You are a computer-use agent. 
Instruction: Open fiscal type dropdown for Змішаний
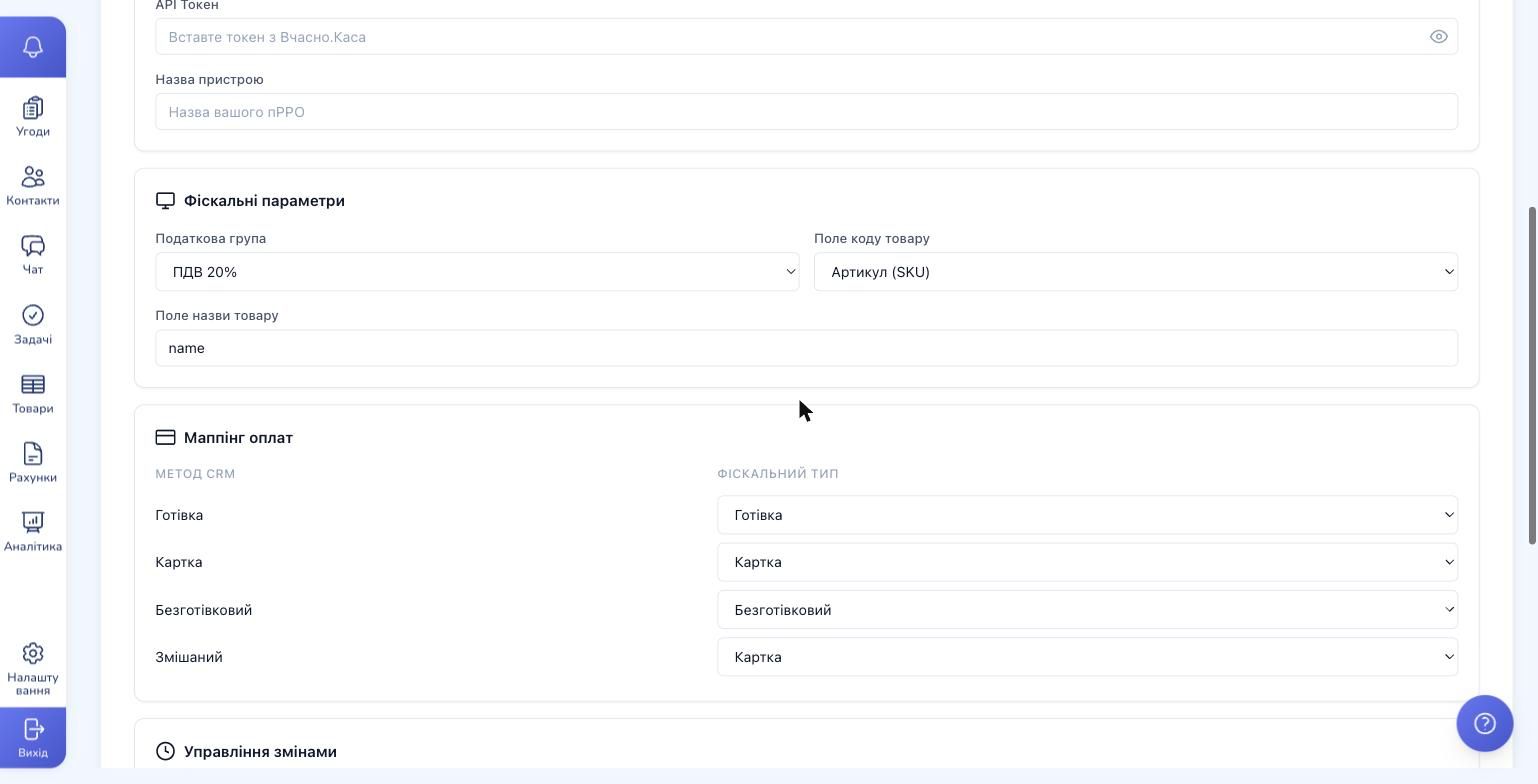point(1087,657)
